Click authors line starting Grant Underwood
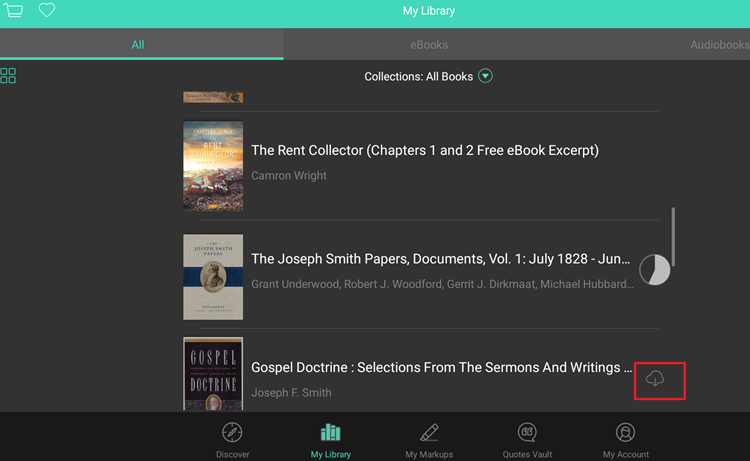This screenshot has width=750, height=461. pyautogui.click(x=442, y=284)
